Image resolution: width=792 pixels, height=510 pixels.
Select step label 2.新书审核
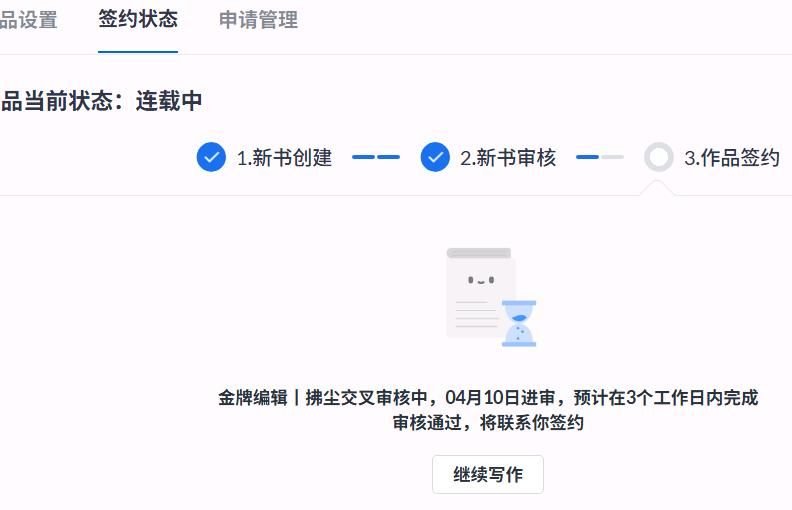coord(508,158)
